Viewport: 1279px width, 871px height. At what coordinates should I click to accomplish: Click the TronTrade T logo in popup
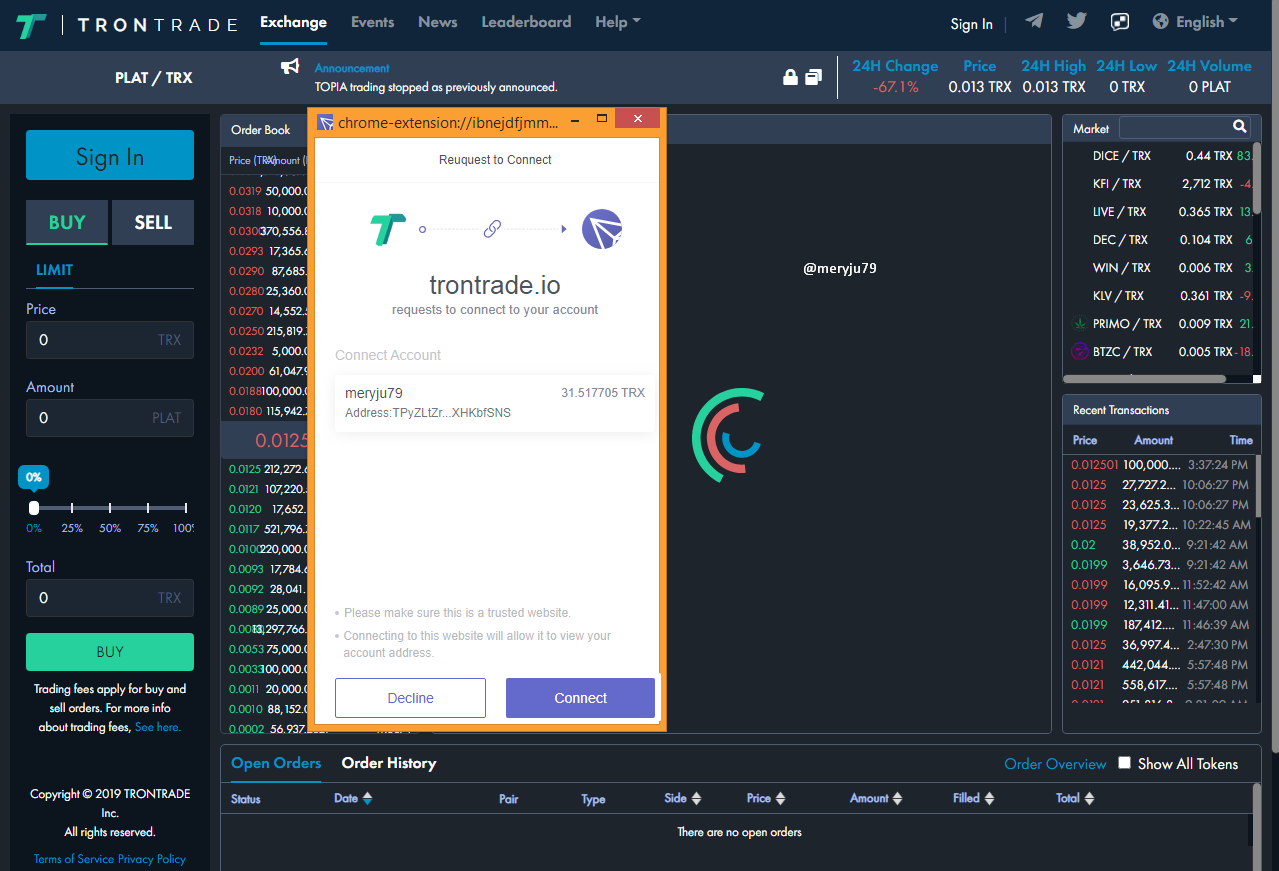click(x=388, y=229)
